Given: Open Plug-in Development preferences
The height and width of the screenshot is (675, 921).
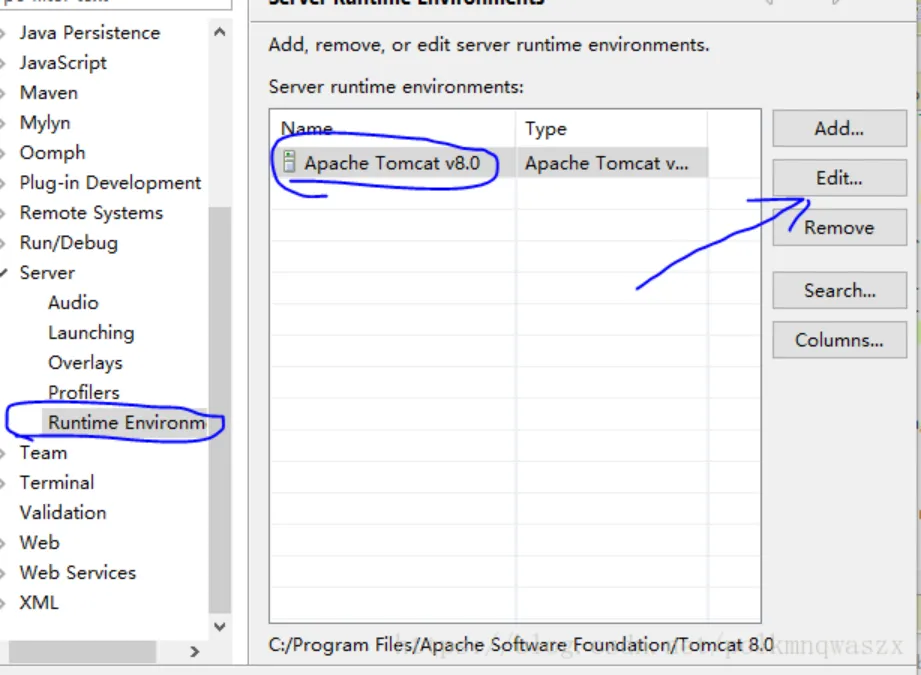Looking at the screenshot, I should tap(110, 182).
